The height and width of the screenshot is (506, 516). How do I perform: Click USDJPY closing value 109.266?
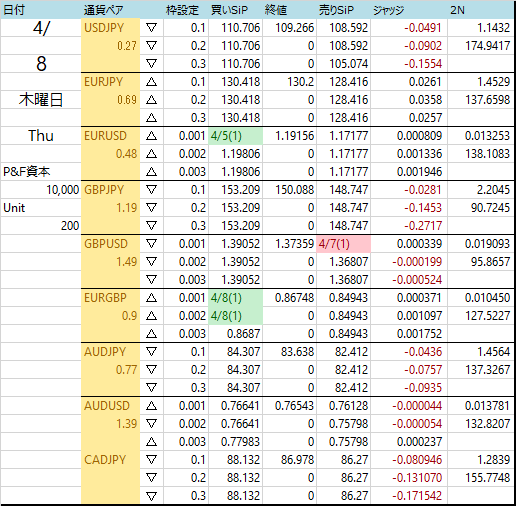click(x=295, y=28)
